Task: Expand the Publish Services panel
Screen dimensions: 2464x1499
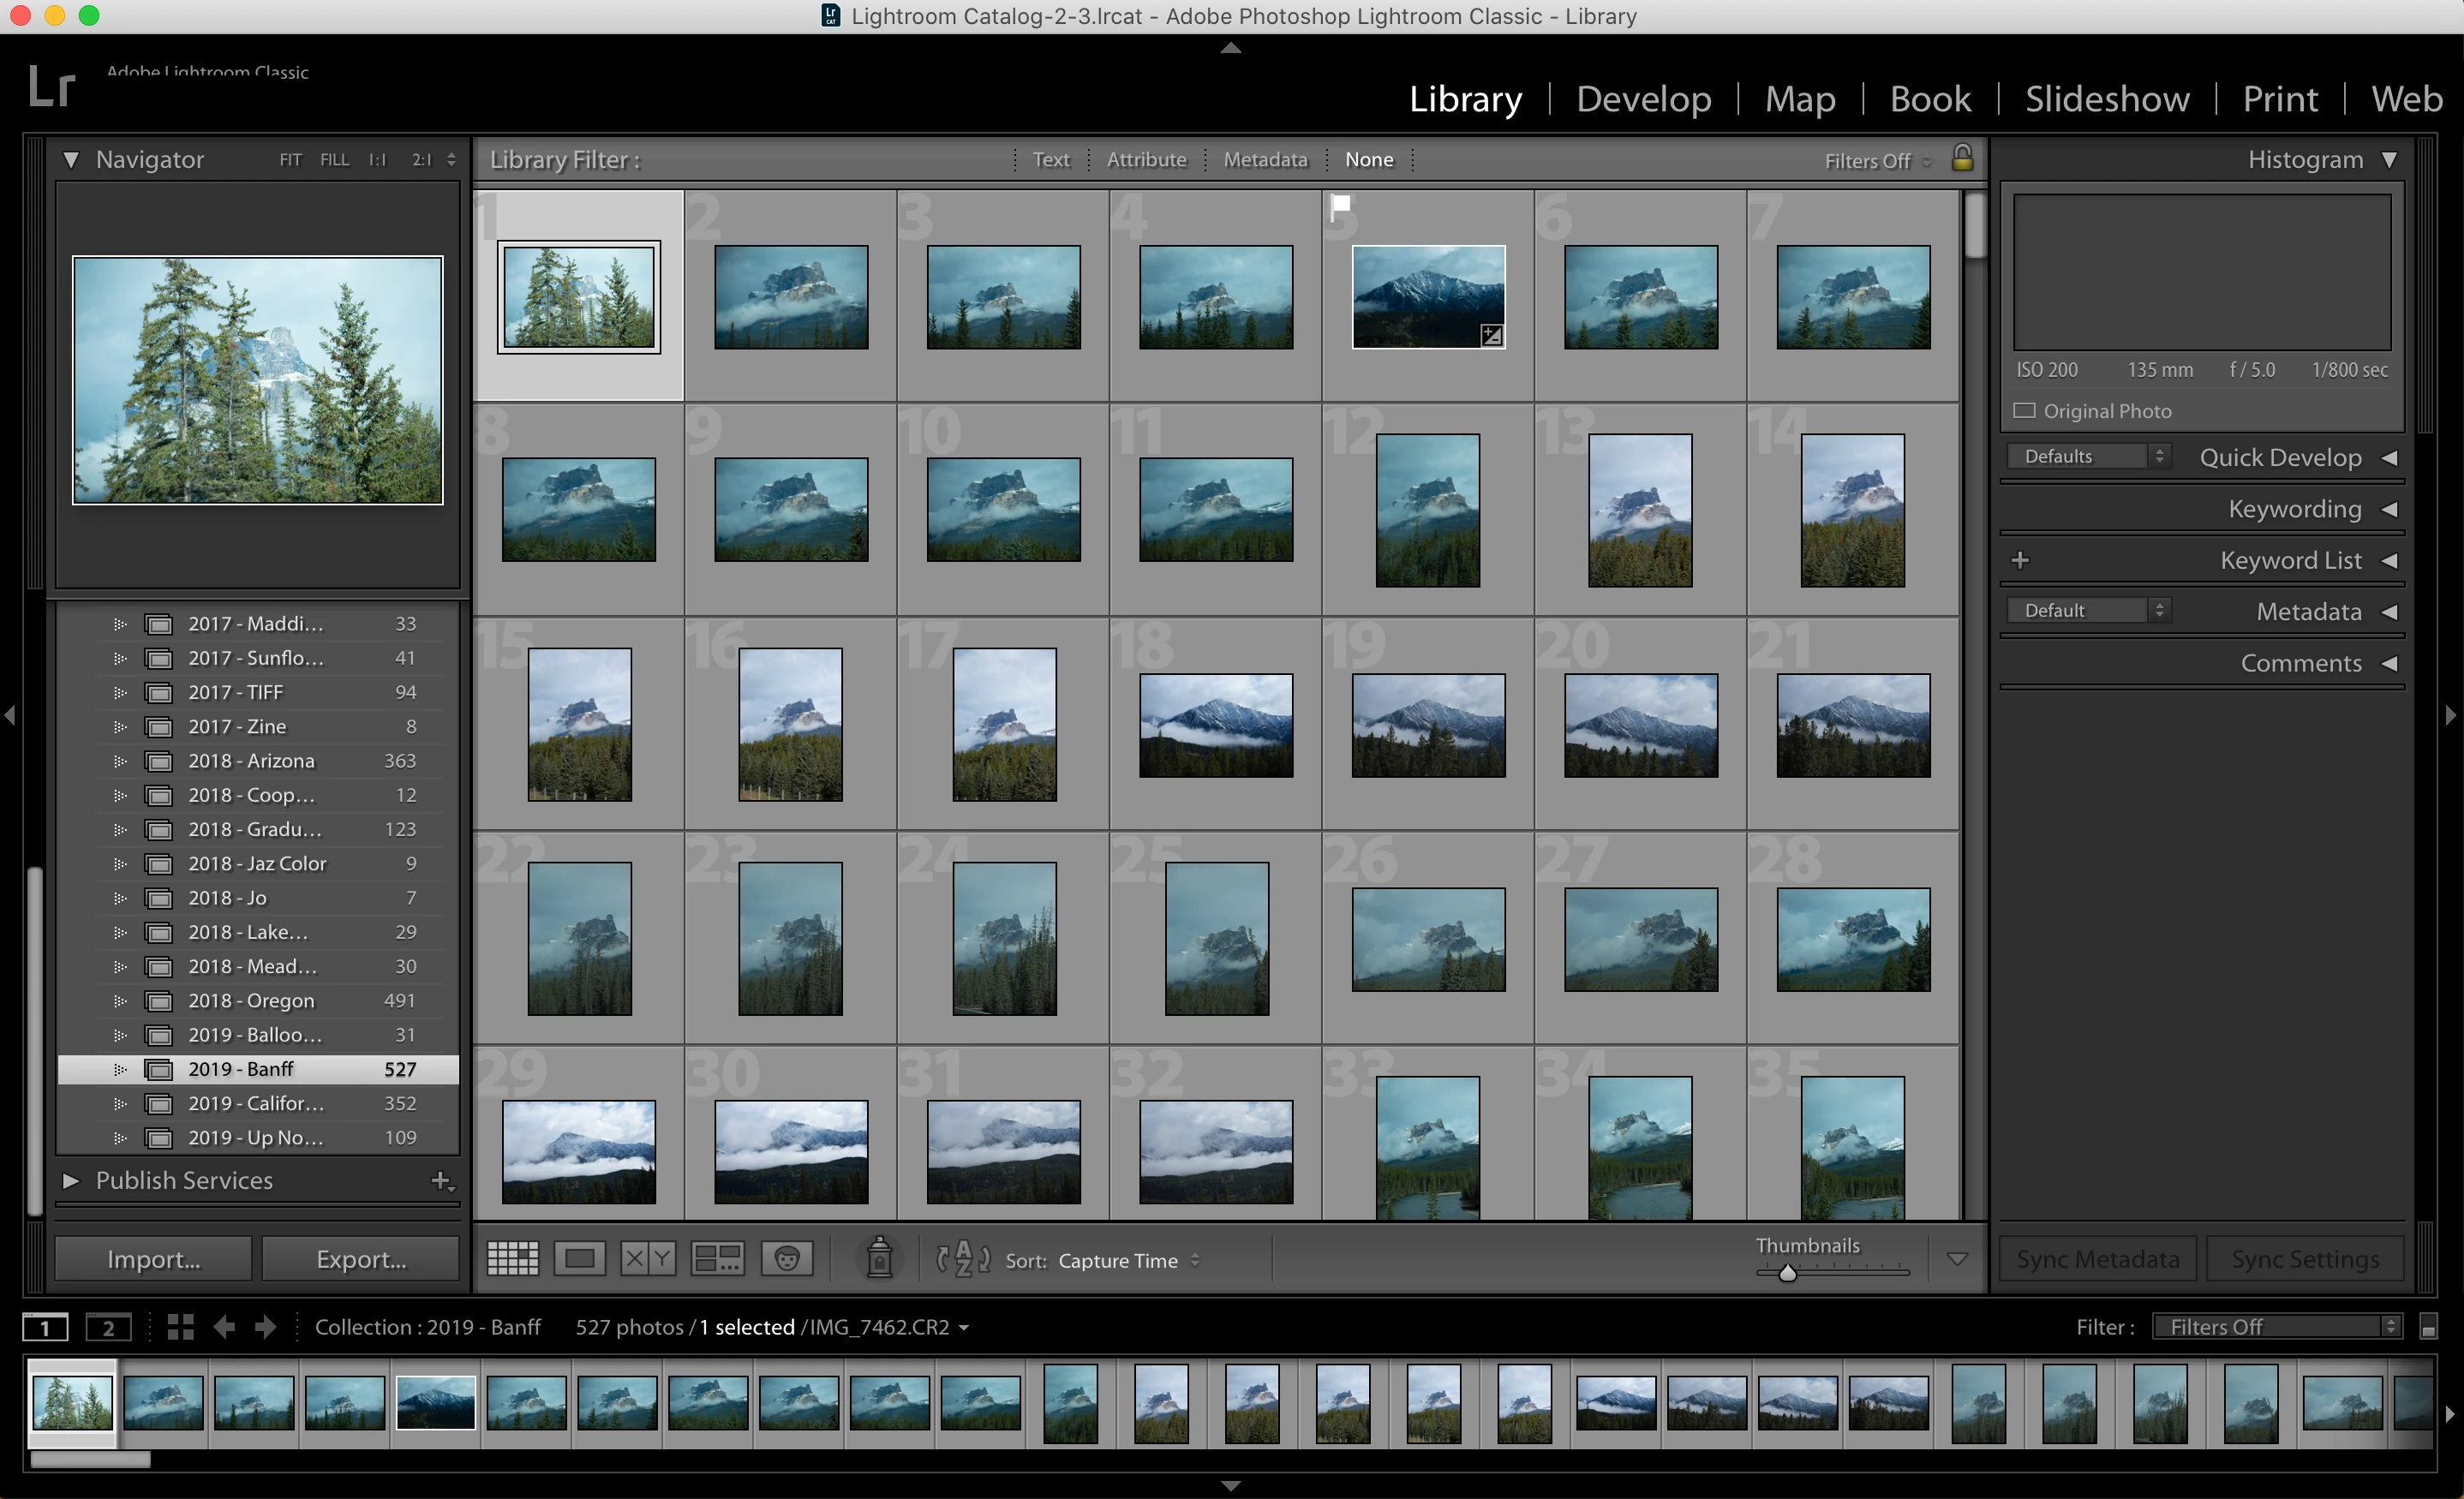Action: [x=71, y=1181]
